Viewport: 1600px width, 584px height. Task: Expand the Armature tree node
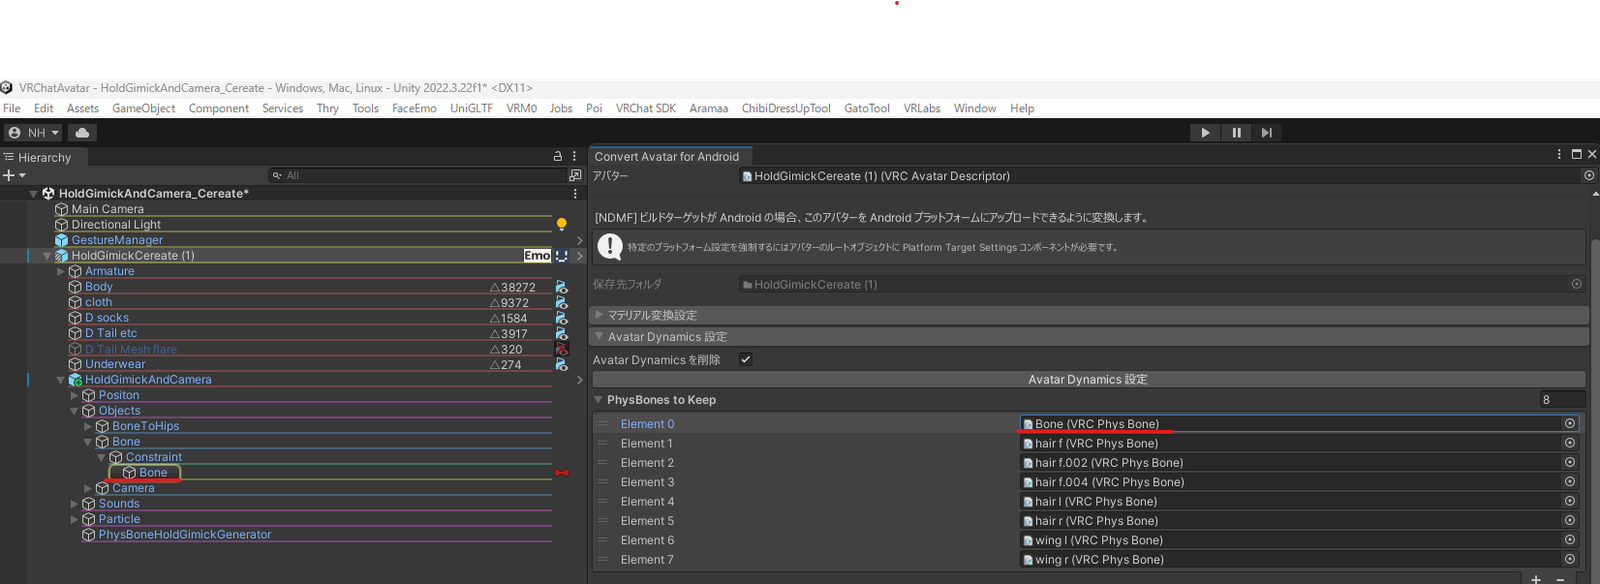pos(61,271)
